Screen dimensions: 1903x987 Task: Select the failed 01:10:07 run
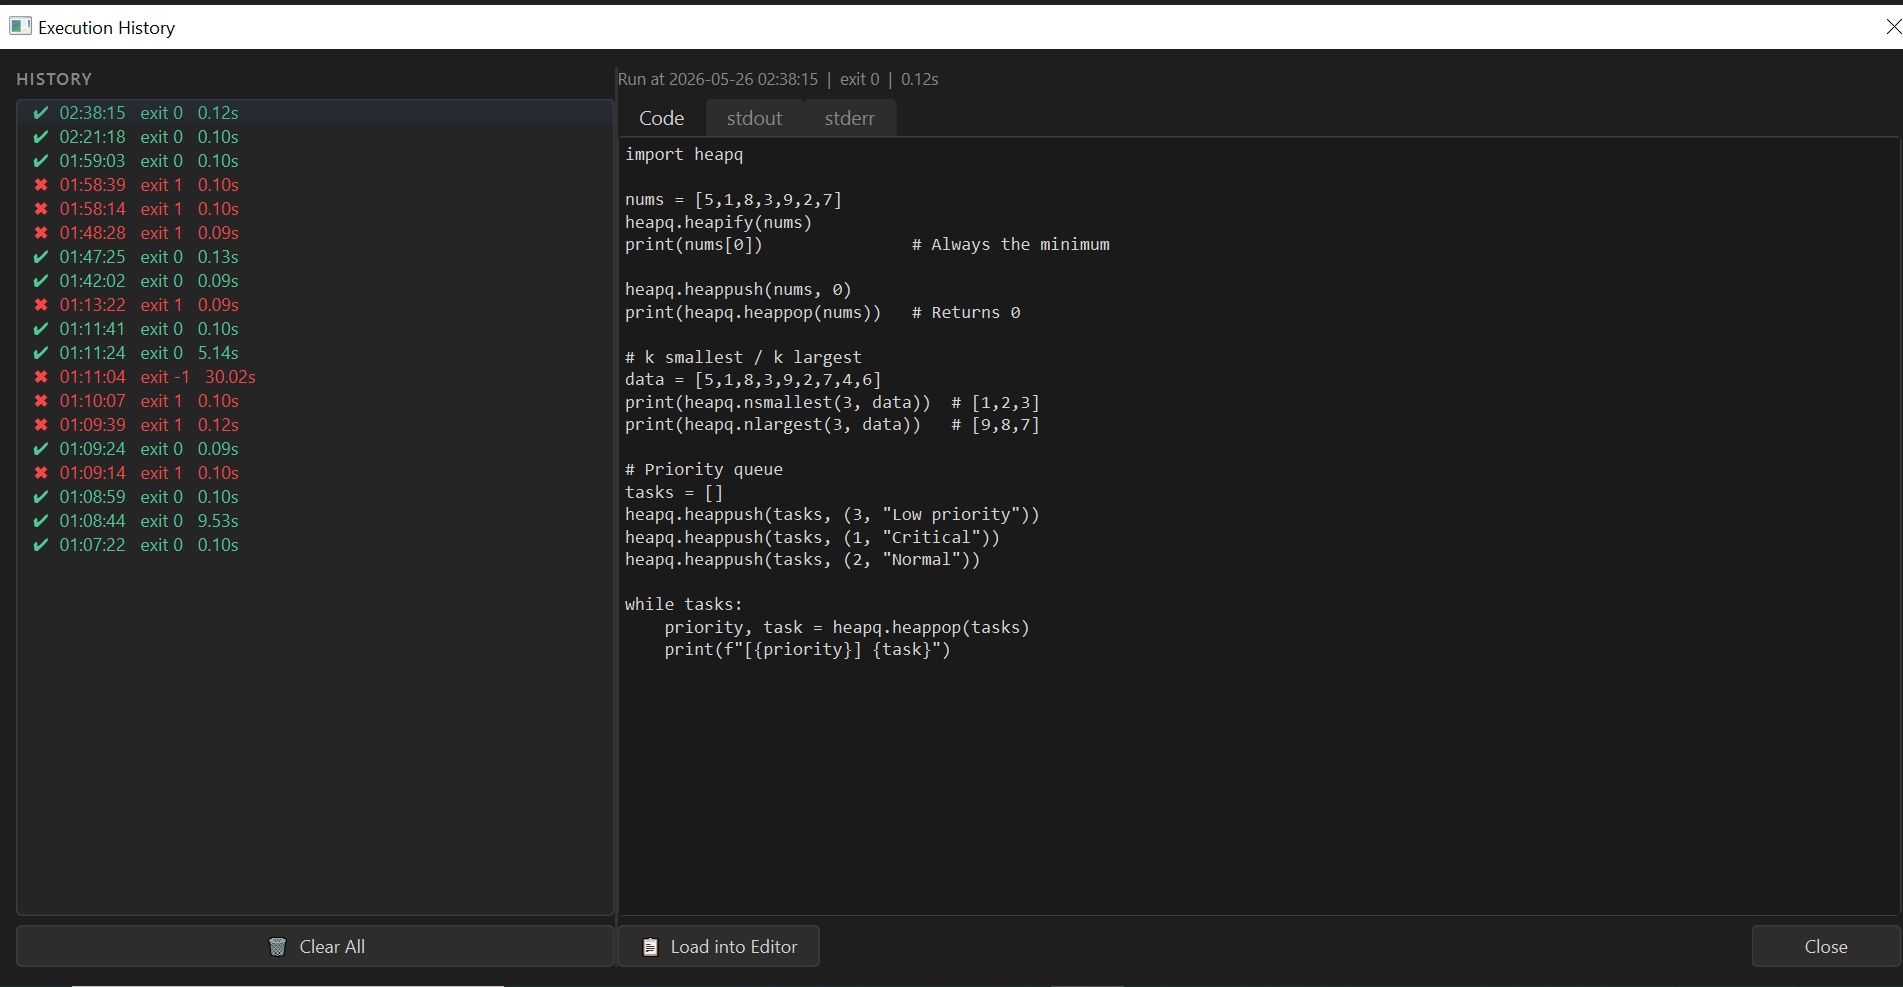coord(315,401)
